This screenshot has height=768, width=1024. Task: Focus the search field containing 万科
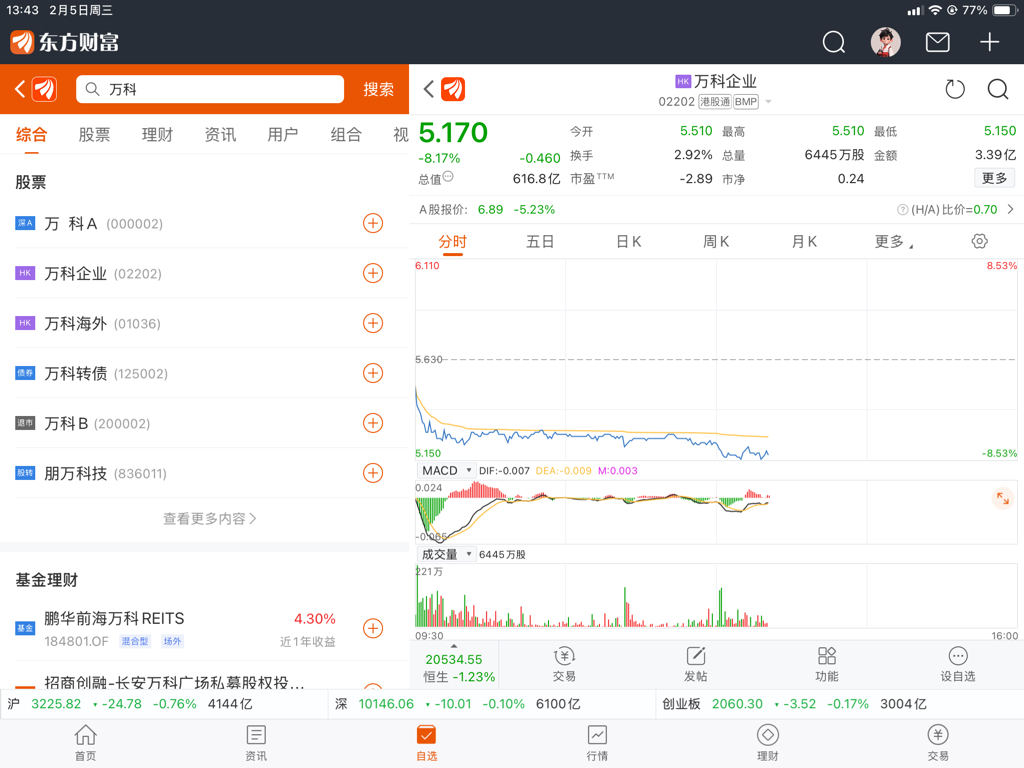tap(210, 89)
